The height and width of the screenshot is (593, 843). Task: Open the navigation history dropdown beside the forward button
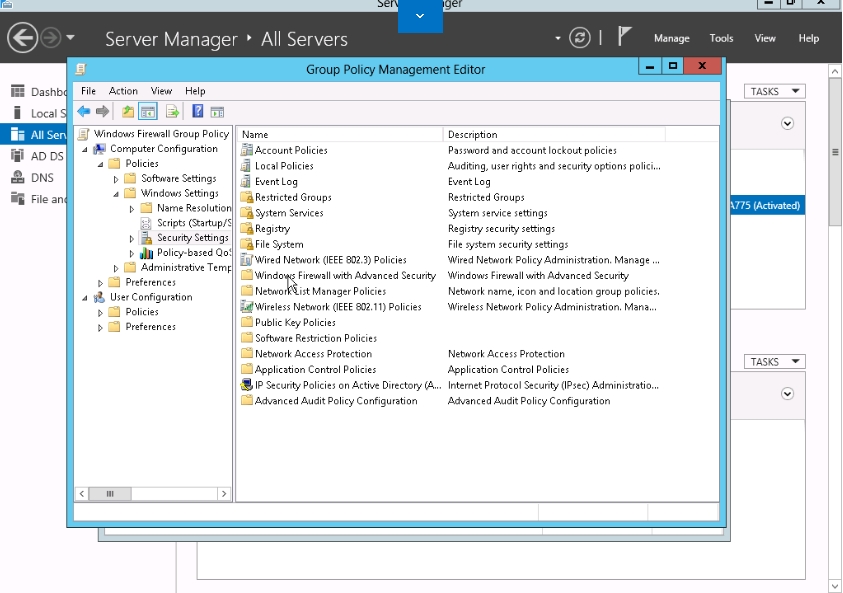70,38
